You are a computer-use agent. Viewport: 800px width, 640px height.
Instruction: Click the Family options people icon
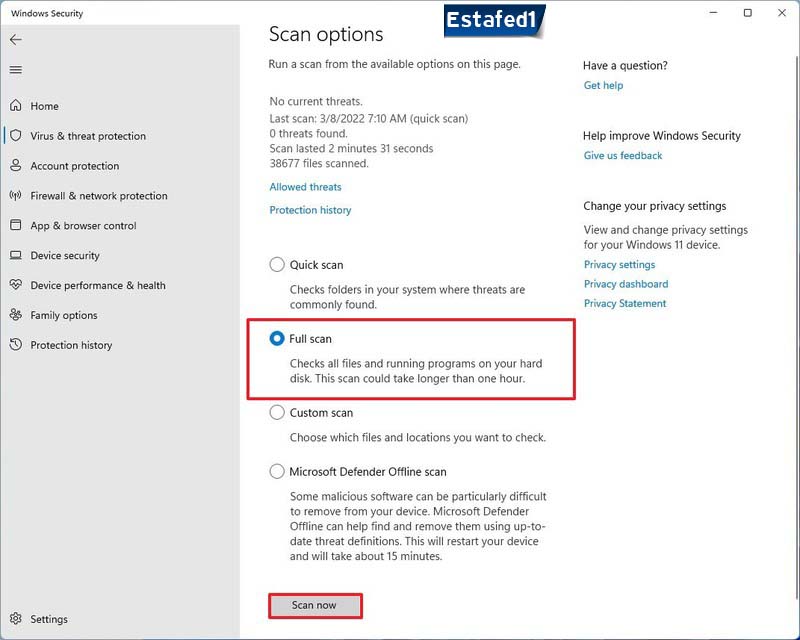coord(16,314)
